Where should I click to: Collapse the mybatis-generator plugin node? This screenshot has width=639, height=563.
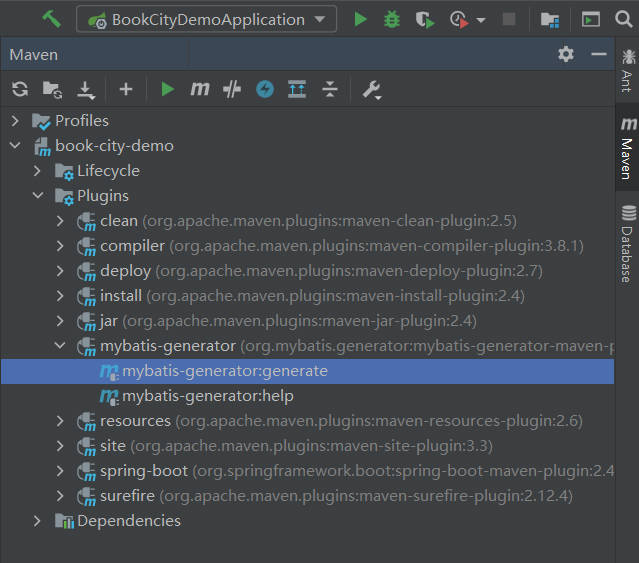[61, 346]
